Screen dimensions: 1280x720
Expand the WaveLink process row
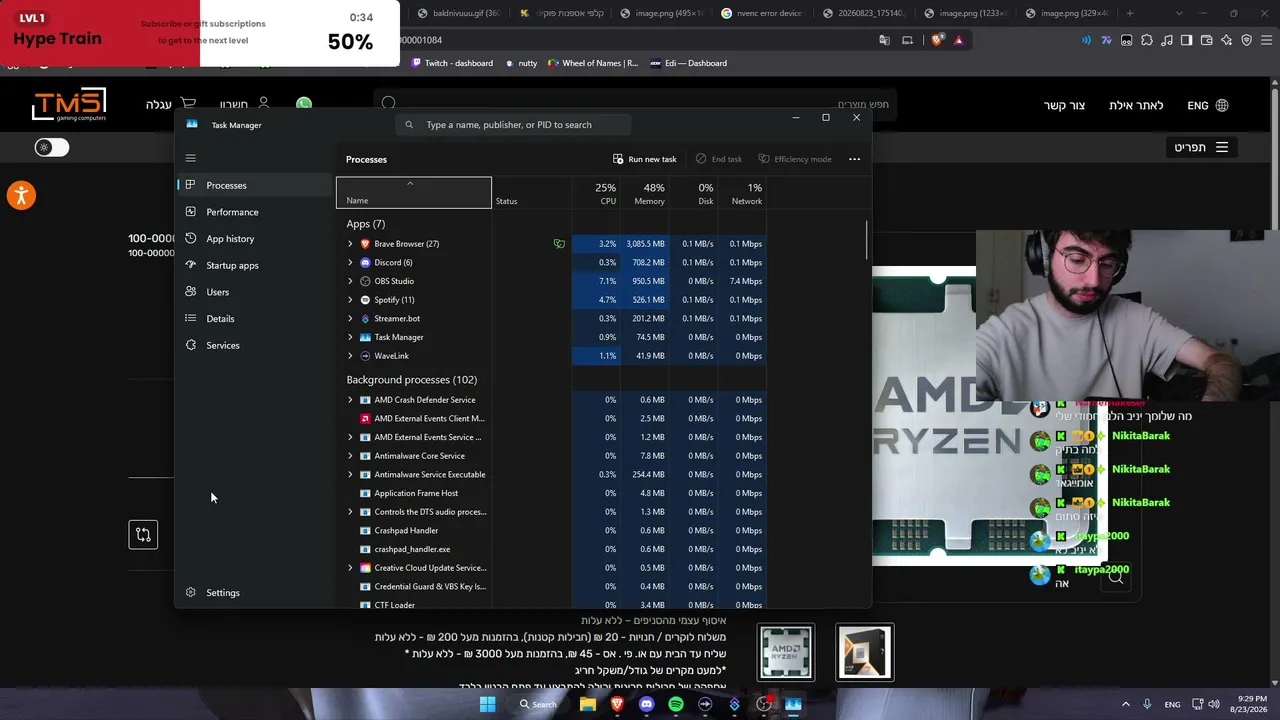coord(350,356)
